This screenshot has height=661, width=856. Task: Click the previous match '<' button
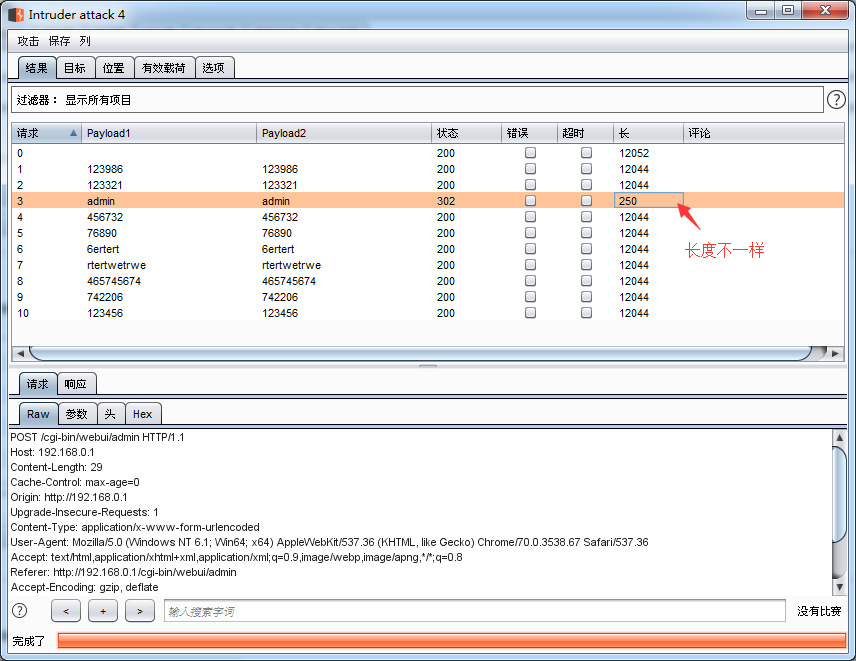[65, 611]
